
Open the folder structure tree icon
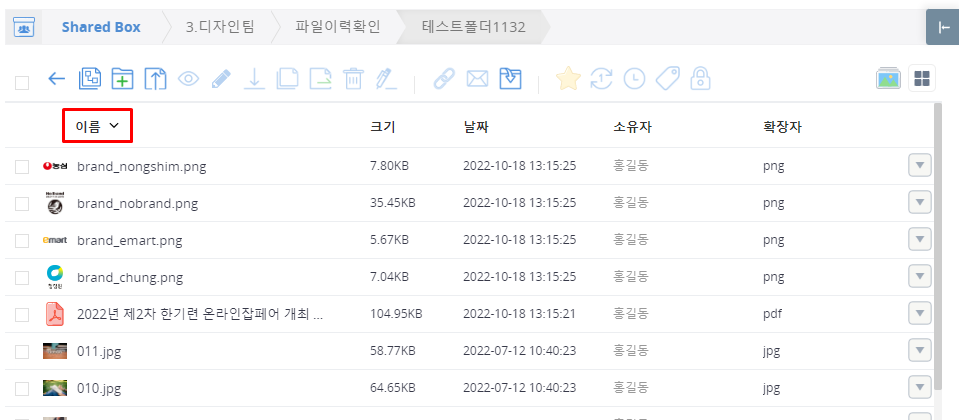[90, 79]
